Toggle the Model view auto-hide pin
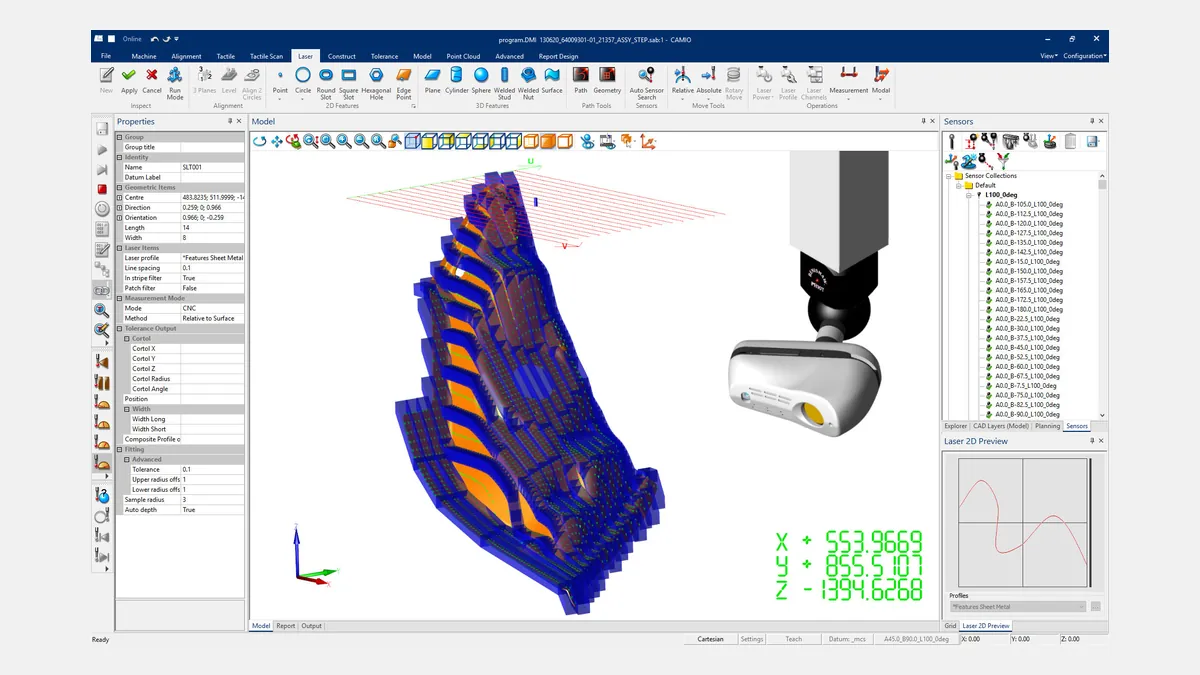The height and width of the screenshot is (675, 1200). [x=923, y=121]
